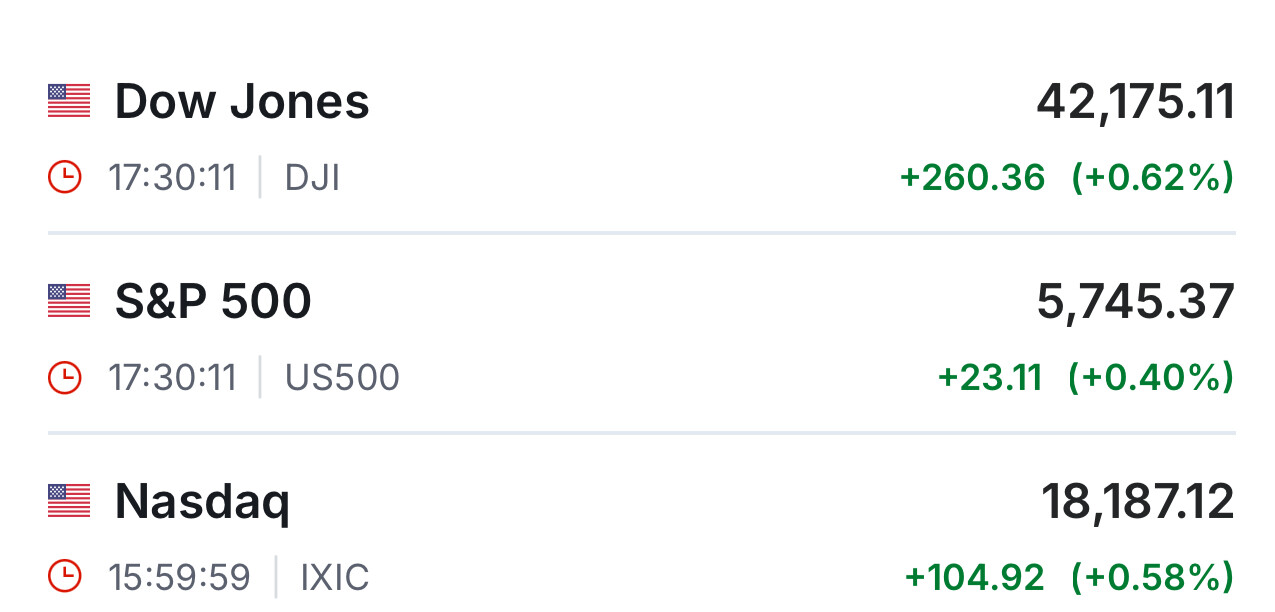The height and width of the screenshot is (612, 1275).
Task: Click the US flag icon beside Dow Jones
Action: click(x=69, y=101)
